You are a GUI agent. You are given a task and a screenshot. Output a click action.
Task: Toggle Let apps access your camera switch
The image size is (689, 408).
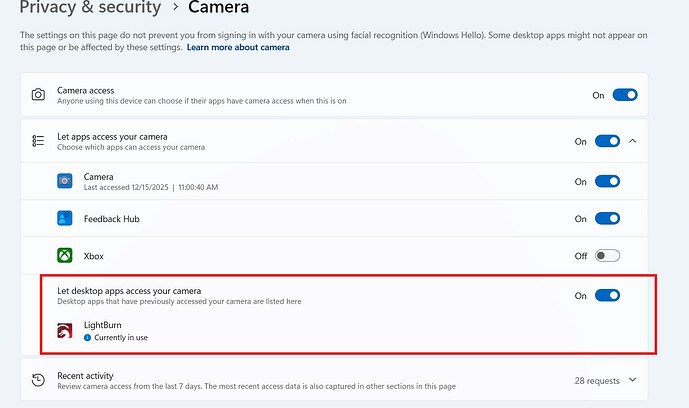(607, 141)
